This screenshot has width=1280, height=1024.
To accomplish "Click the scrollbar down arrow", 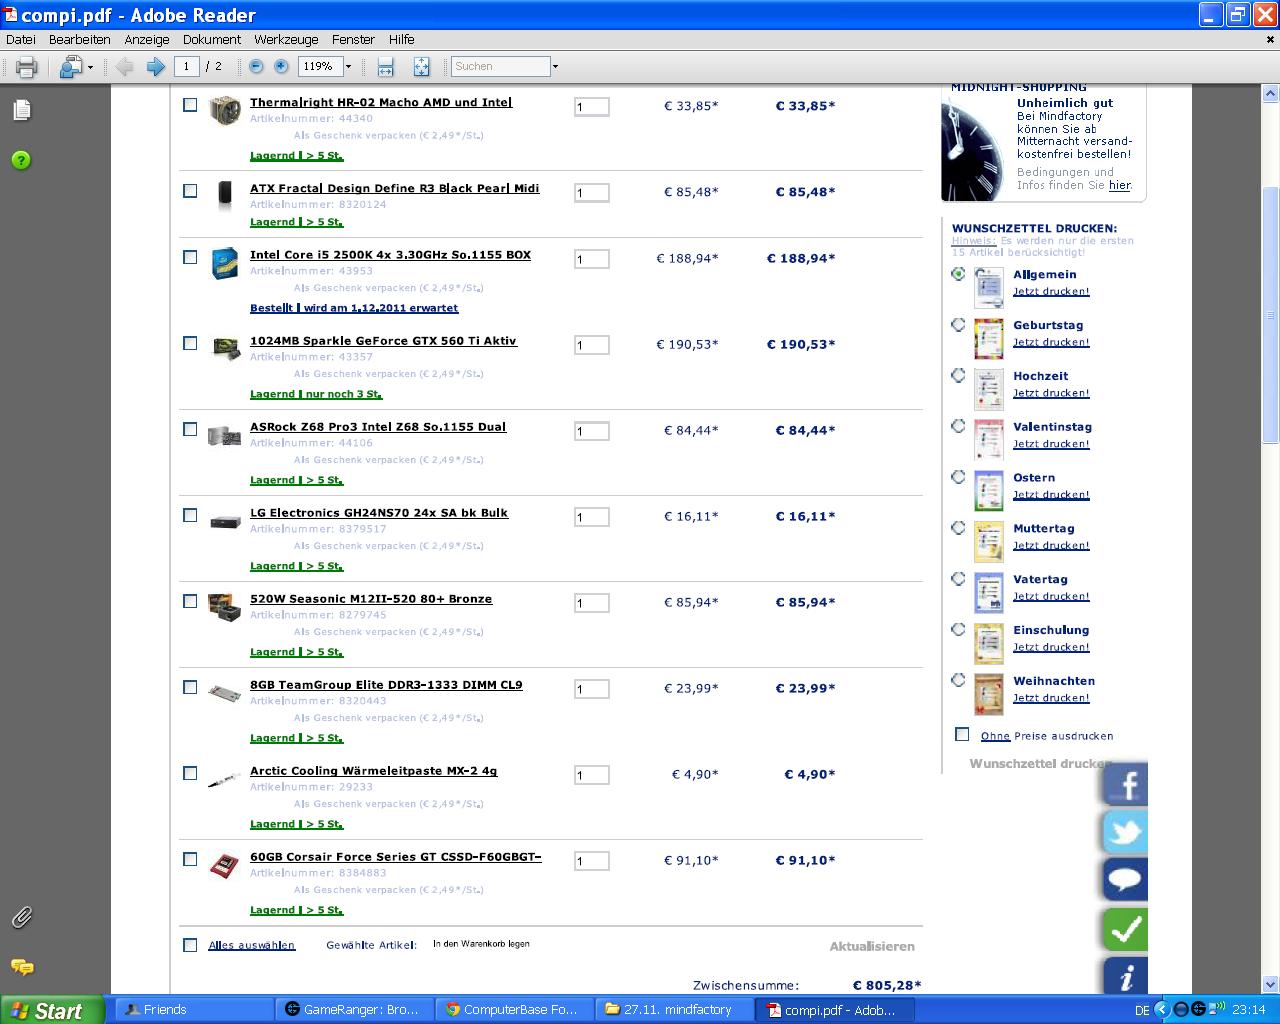I will pos(1271,985).
